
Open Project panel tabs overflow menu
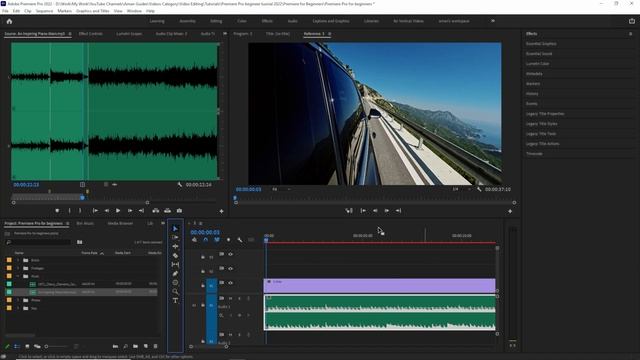tap(163, 223)
